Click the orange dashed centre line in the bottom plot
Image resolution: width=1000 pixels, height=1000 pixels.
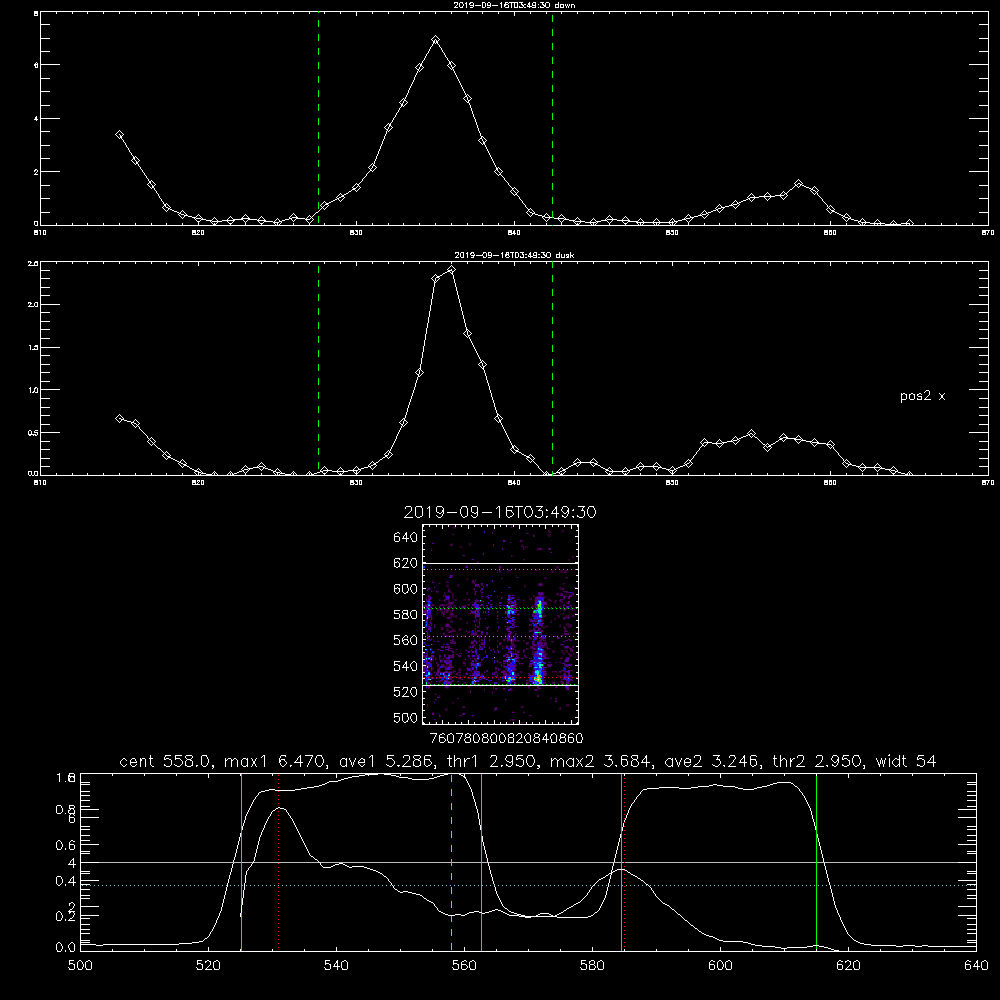(x=452, y=862)
